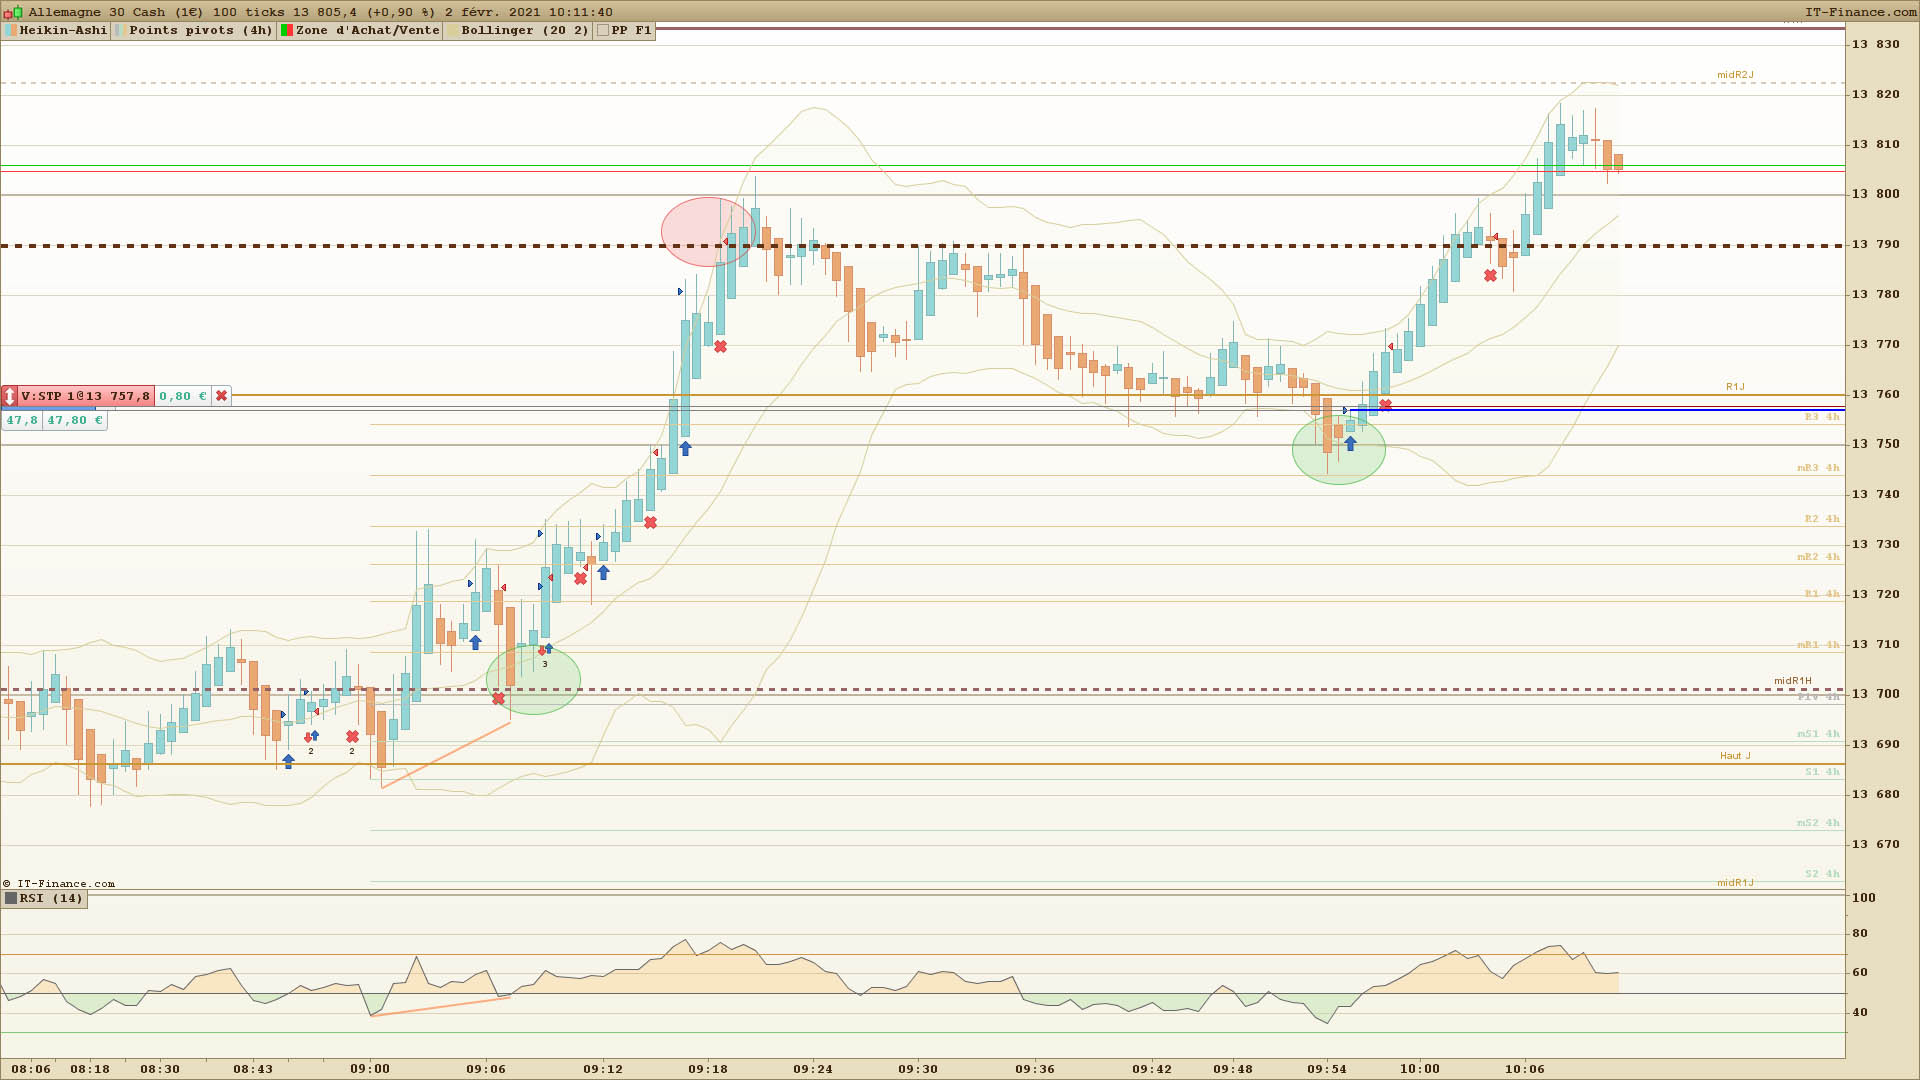The height and width of the screenshot is (1080, 1920).
Task: Click the red X marker near 13 770 at 09:18
Action: pyautogui.click(x=720, y=347)
